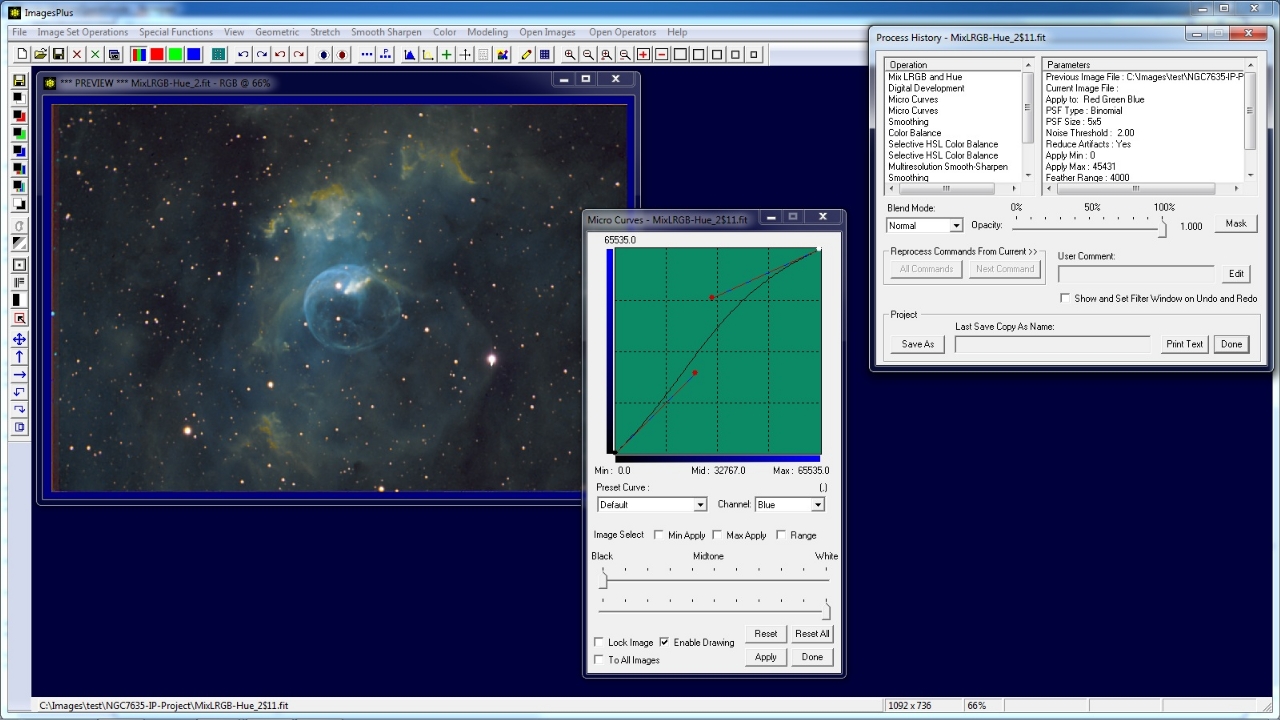Click the first zoom-in magnifier icon
This screenshot has width=1280, height=720.
570,54
